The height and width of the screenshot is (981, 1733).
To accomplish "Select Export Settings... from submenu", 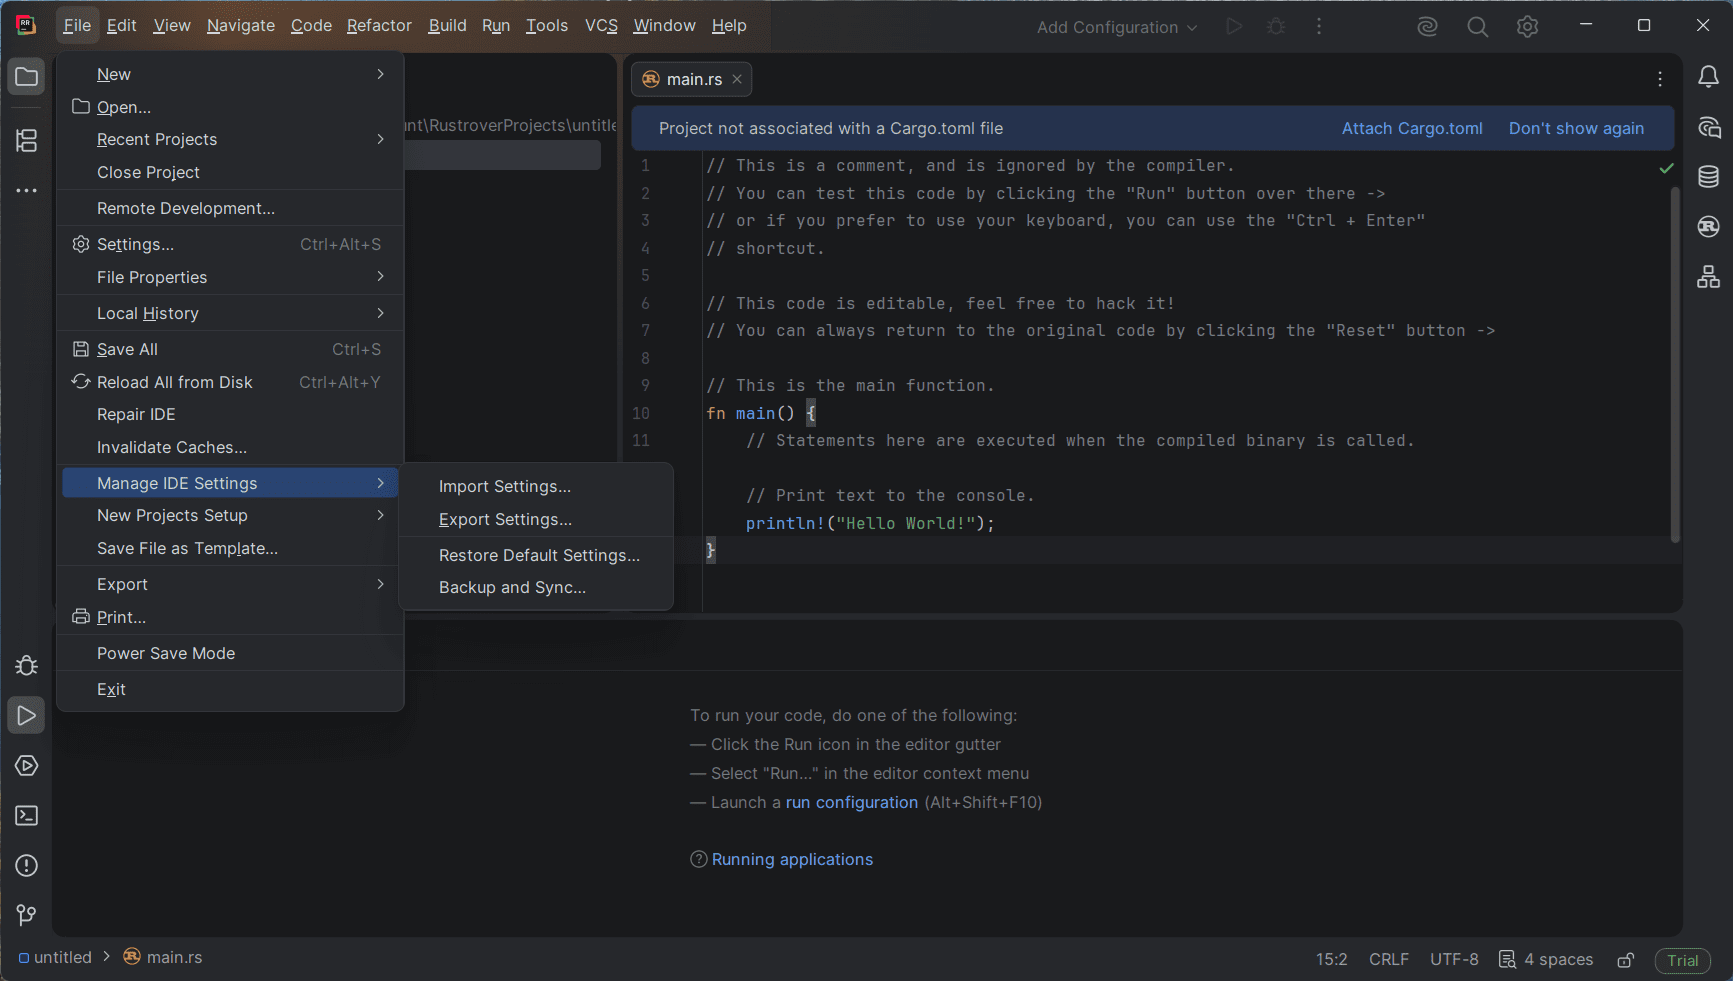I will 505,520.
